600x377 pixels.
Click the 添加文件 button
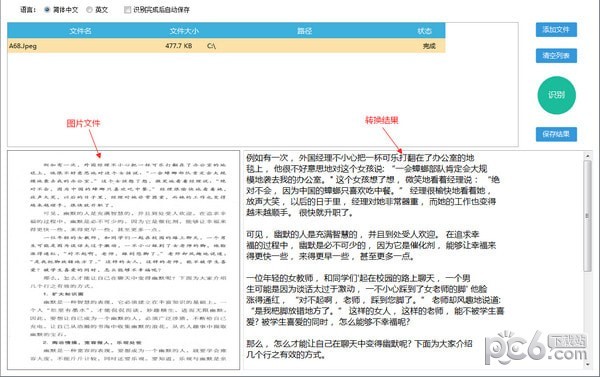[556, 29]
